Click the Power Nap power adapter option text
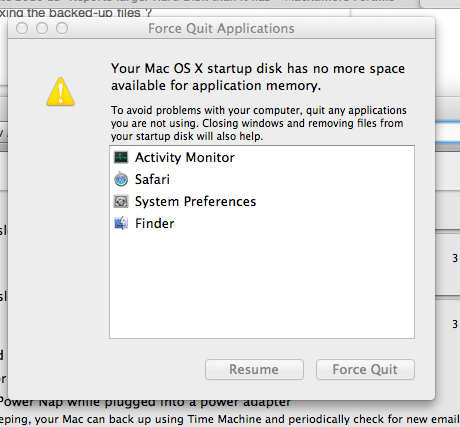Viewport: 460px width, 427px height. pos(145,403)
